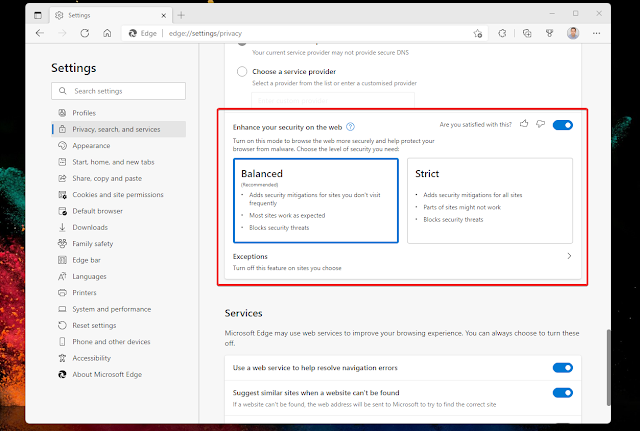640x431 pixels.
Task: Open Cookies and site permissions settings
Action: coord(119,195)
